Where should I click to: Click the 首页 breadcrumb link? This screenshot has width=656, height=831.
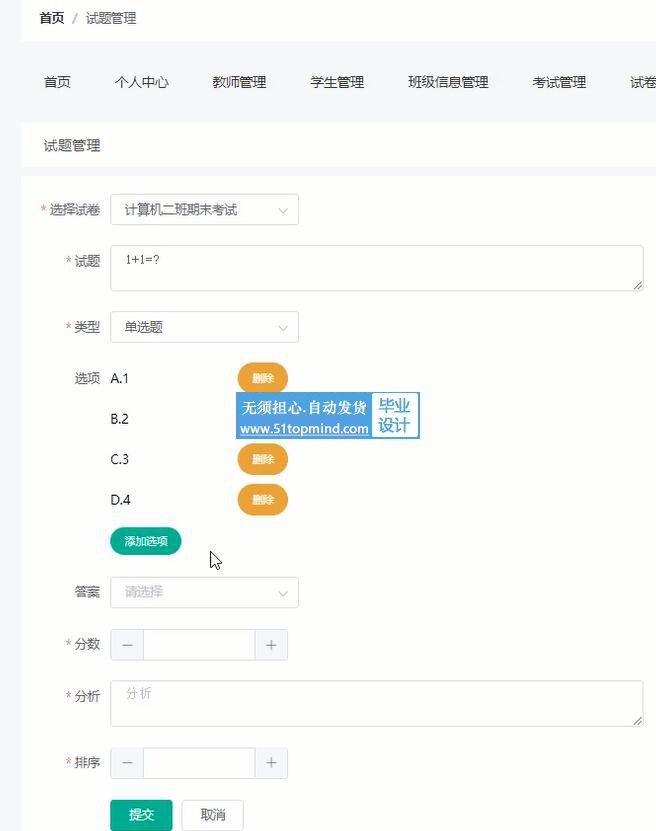(x=52, y=18)
